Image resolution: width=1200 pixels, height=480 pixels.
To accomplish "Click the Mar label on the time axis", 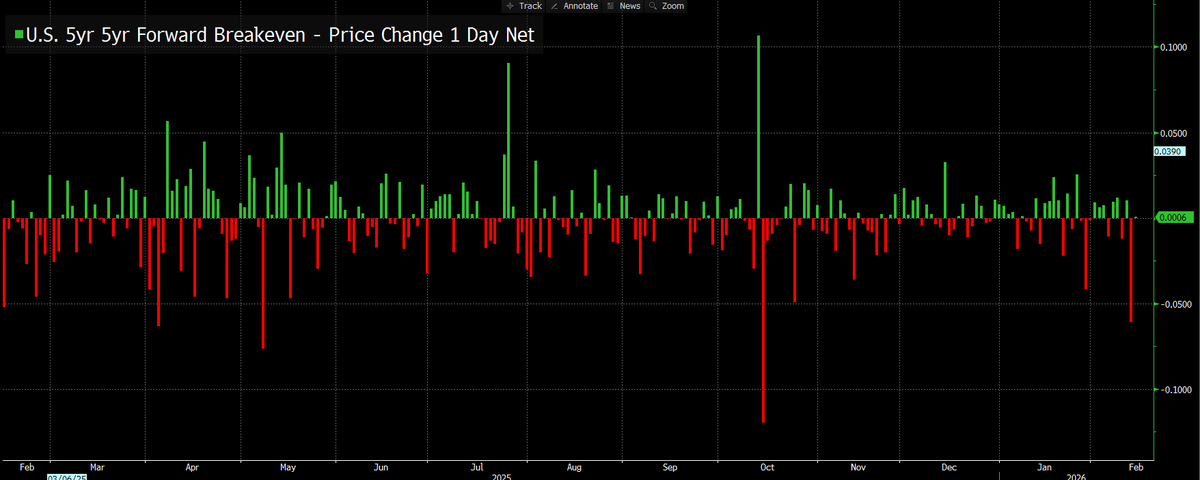I will pyautogui.click(x=97, y=467).
